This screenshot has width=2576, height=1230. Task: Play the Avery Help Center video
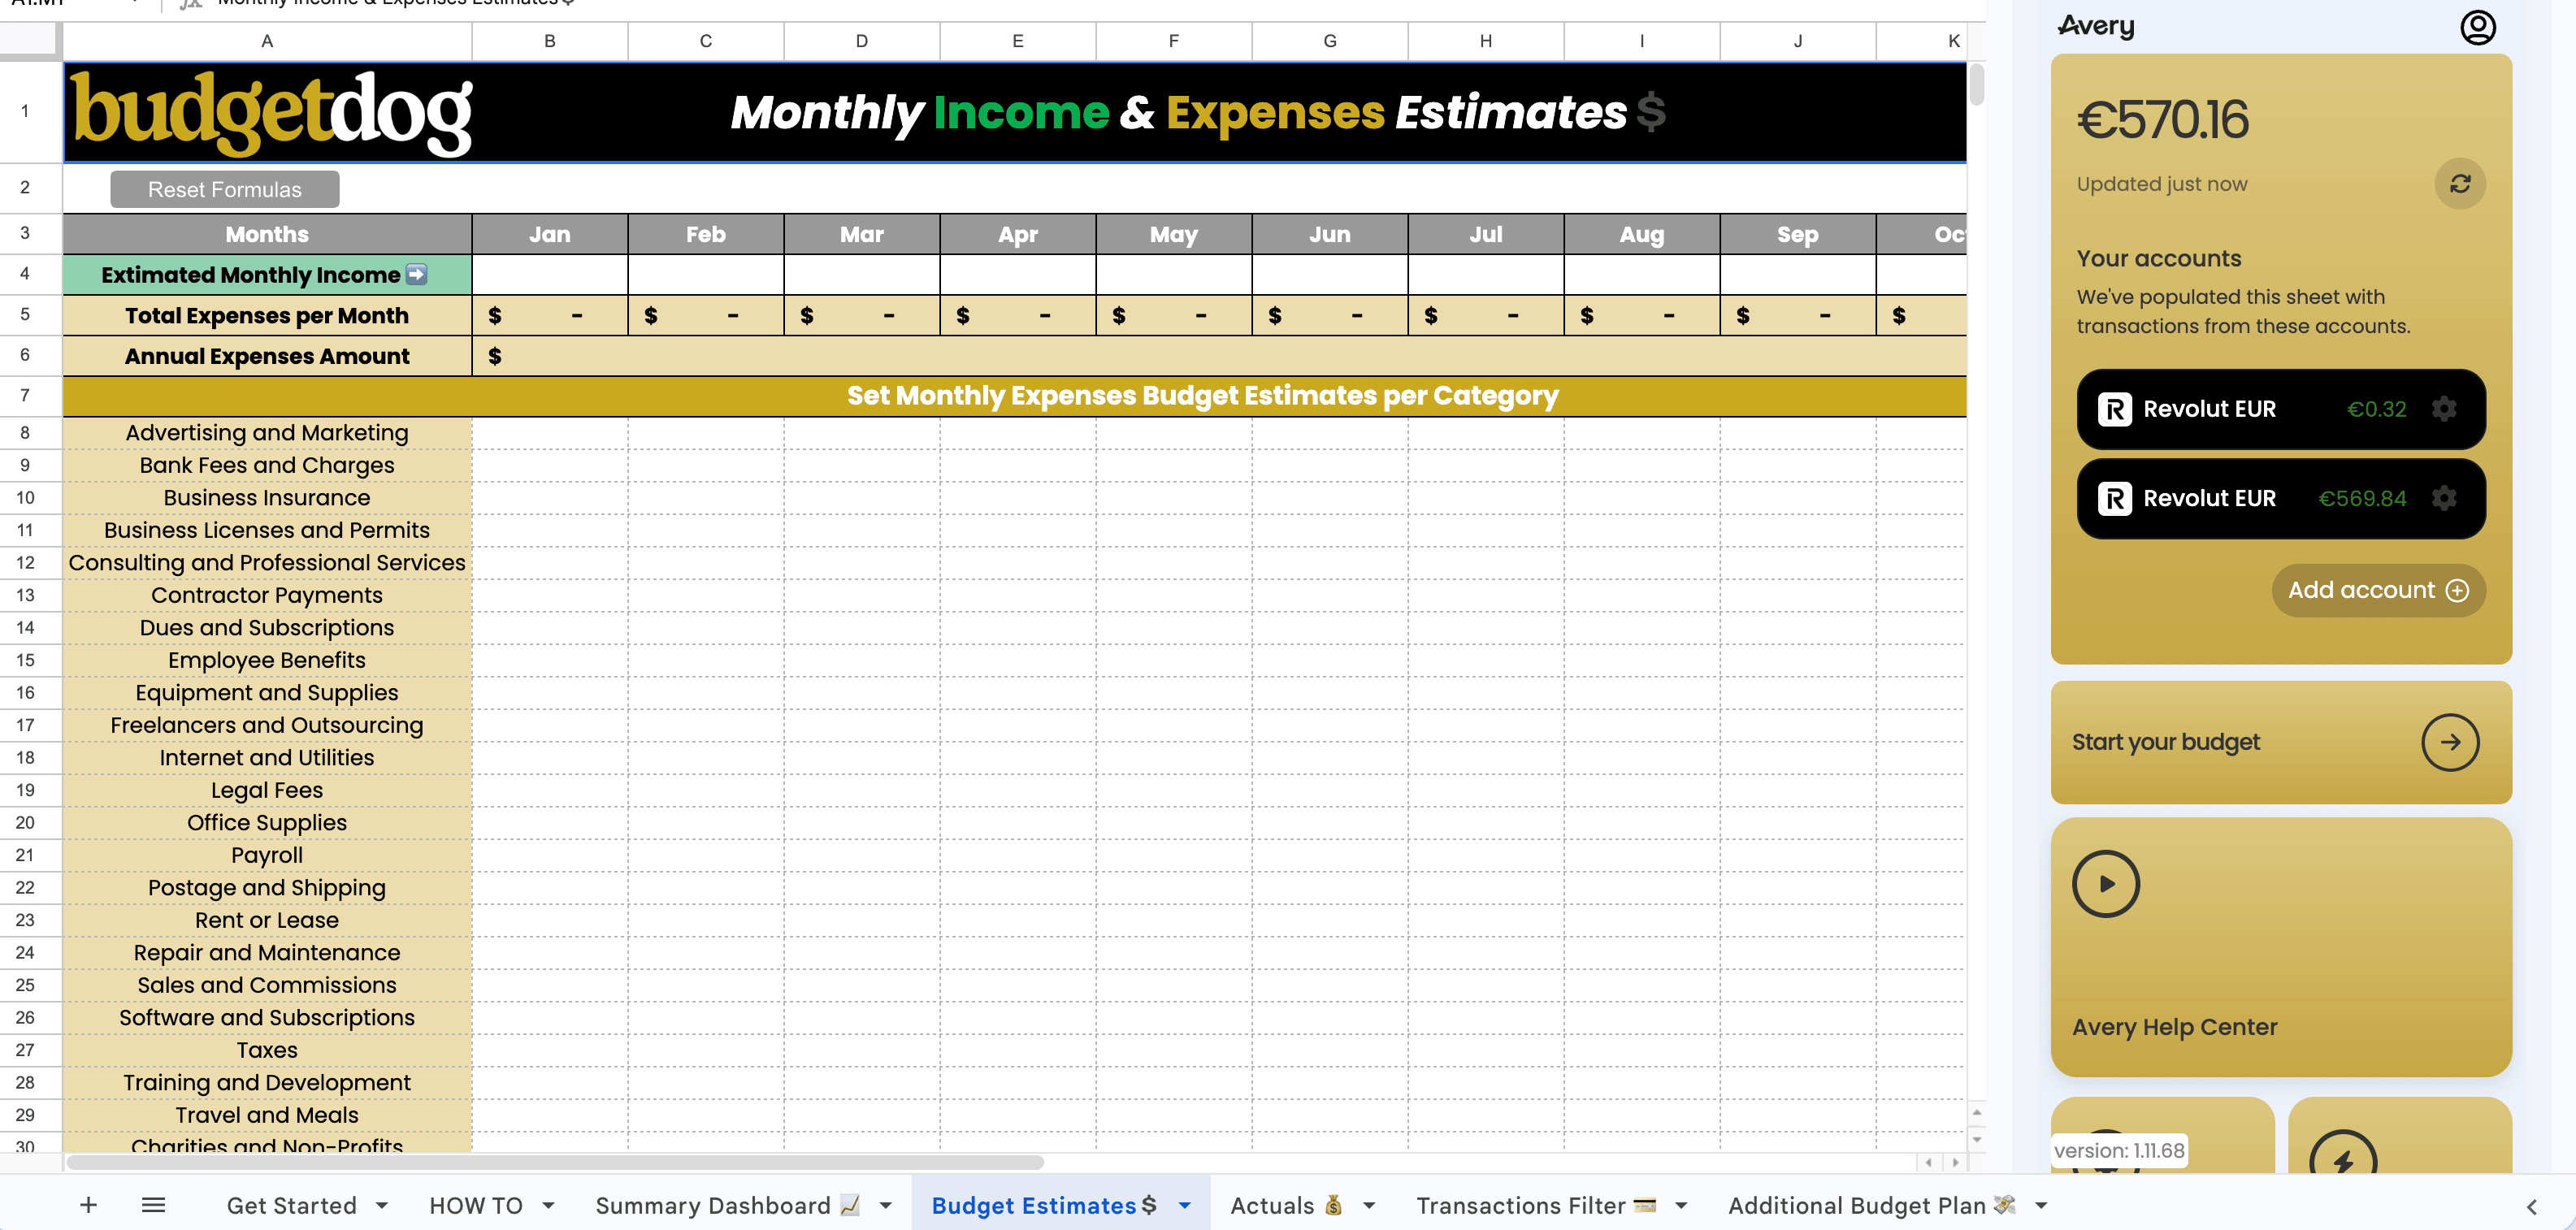click(x=2105, y=884)
